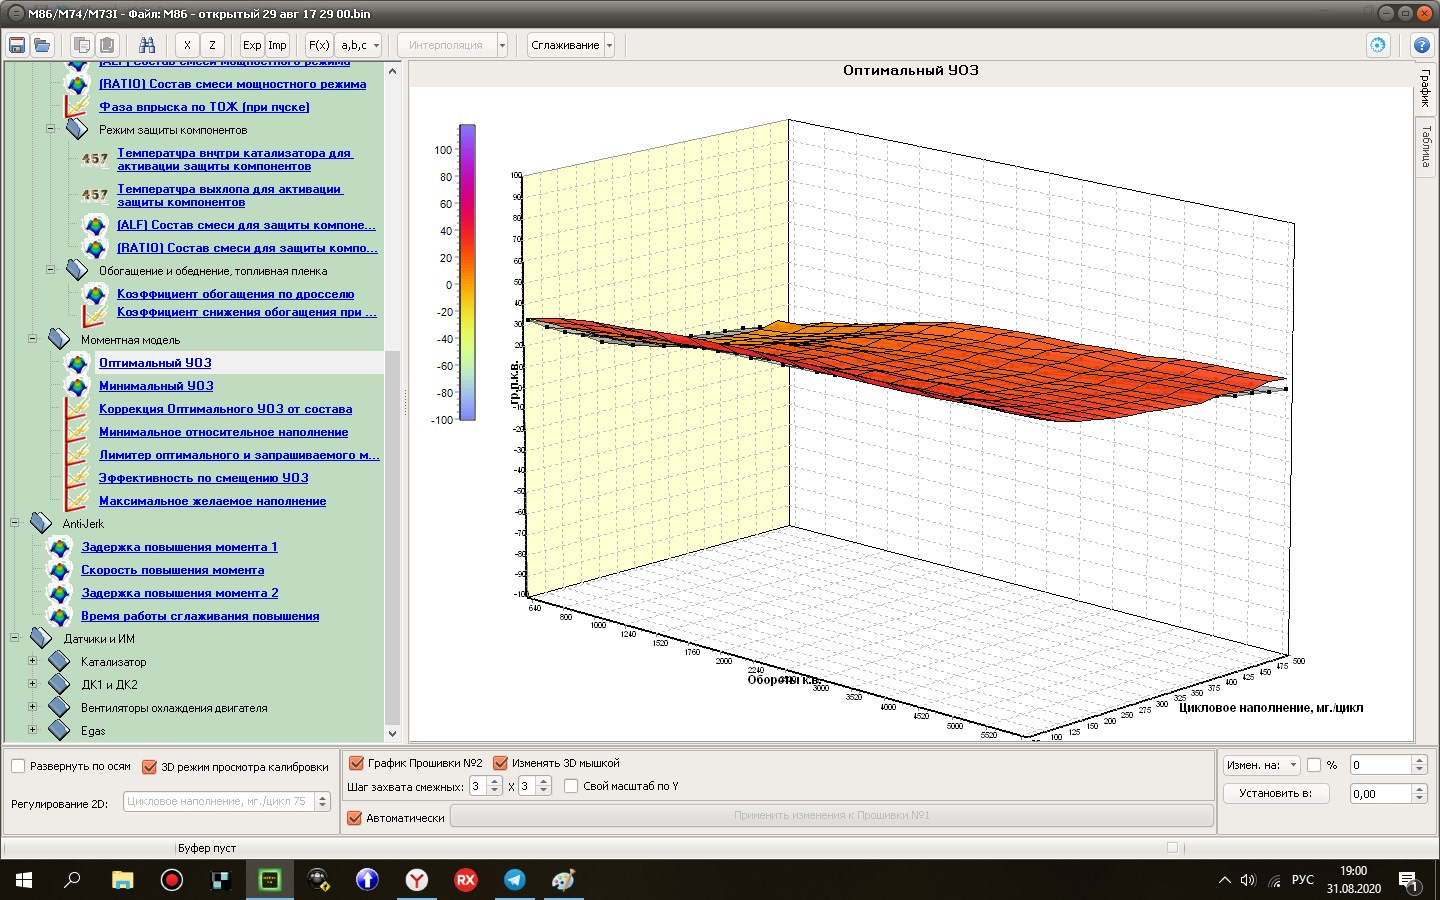
Task: Expand the Egas node
Action: click(33, 730)
